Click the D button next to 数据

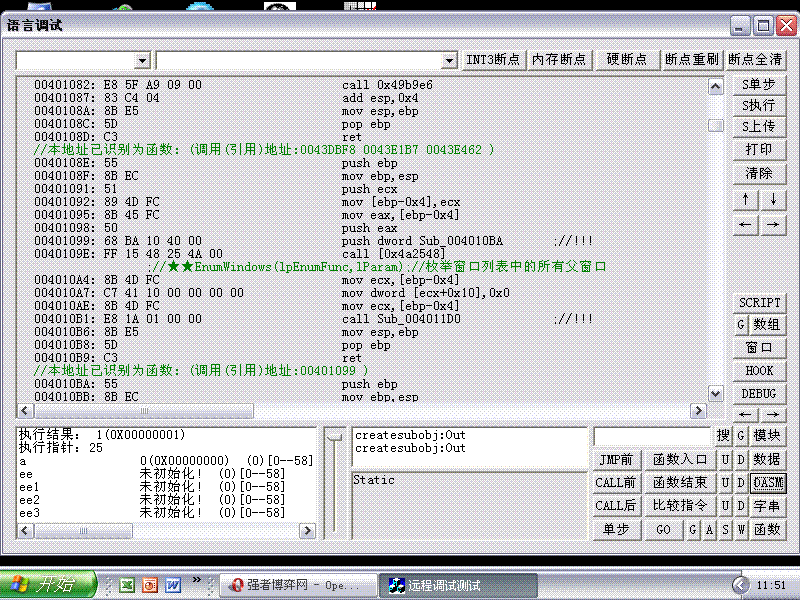click(741, 460)
